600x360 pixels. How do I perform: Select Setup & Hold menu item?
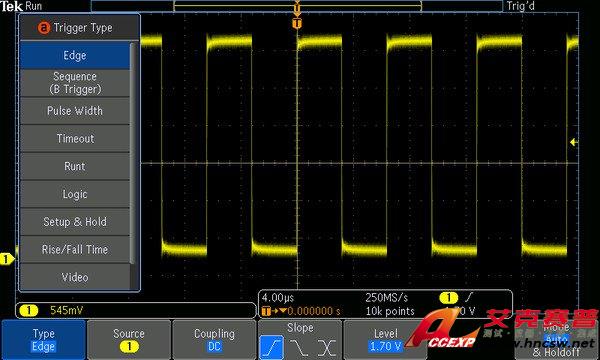click(75, 222)
